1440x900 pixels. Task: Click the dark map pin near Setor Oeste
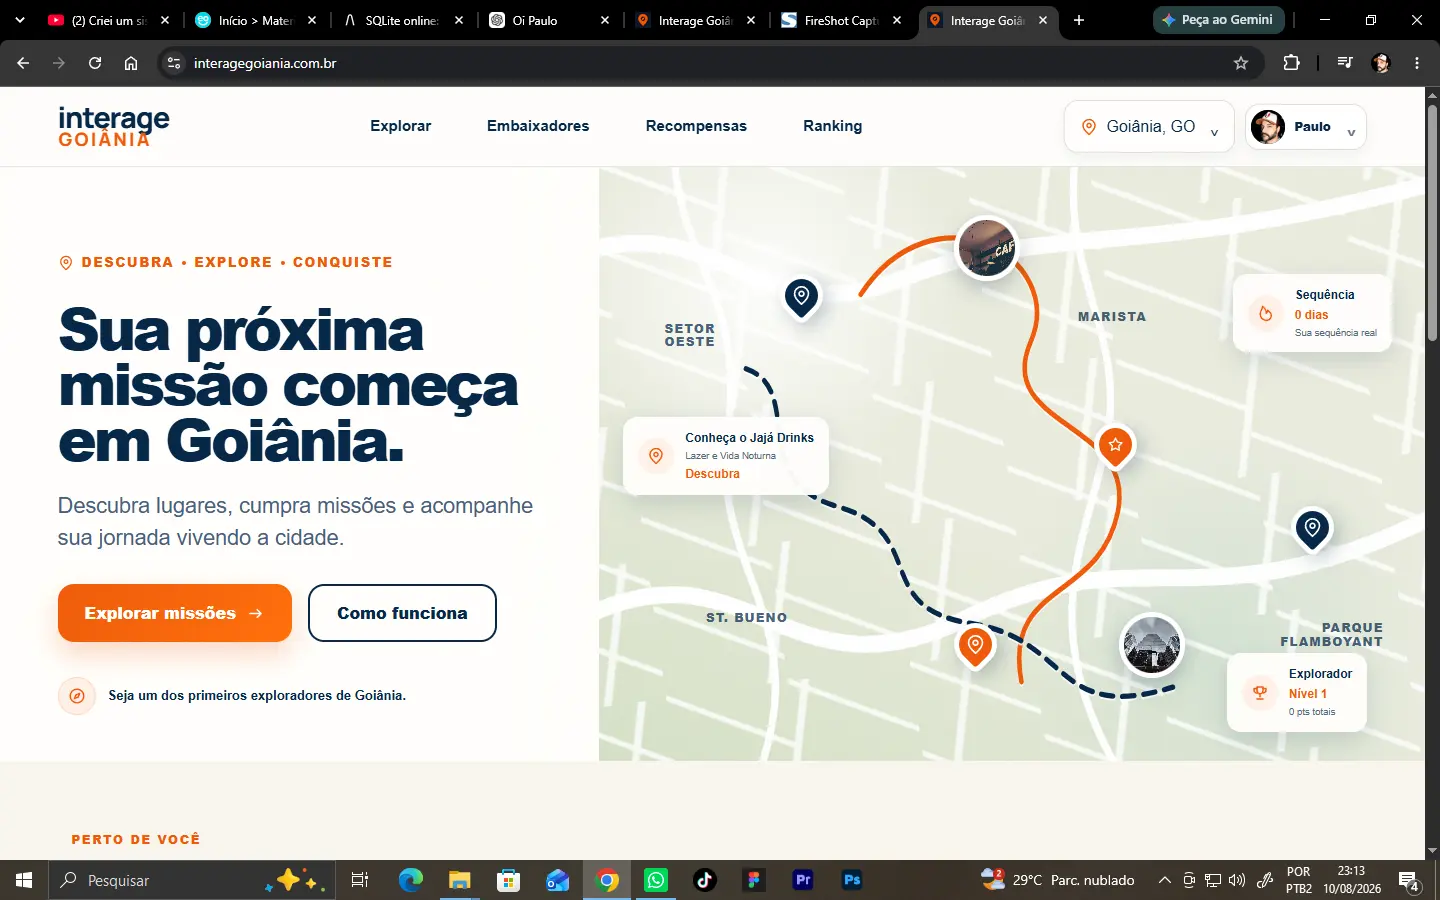click(x=801, y=297)
